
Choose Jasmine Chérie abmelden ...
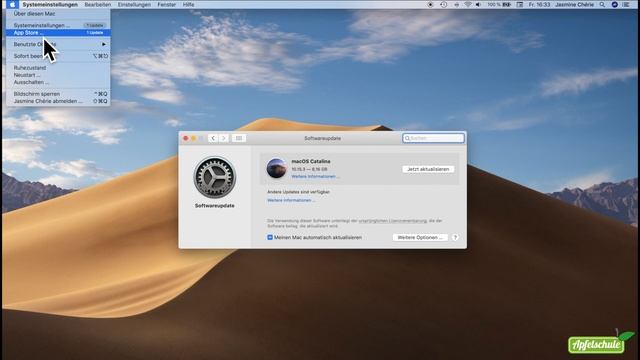58,101
